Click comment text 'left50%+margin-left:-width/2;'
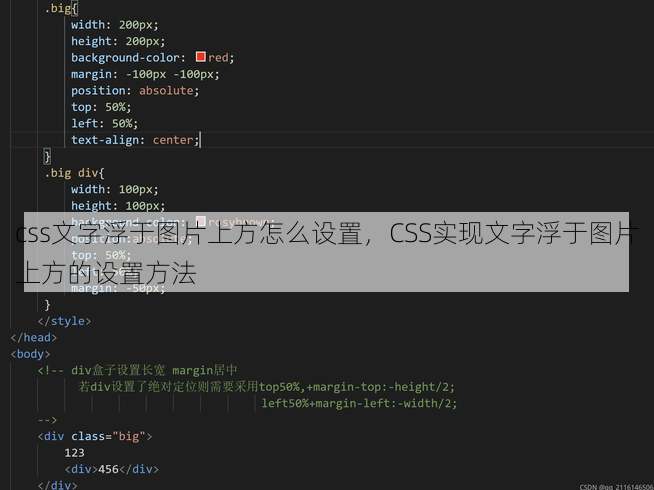This screenshot has width=654, height=490. pyautogui.click(x=359, y=403)
